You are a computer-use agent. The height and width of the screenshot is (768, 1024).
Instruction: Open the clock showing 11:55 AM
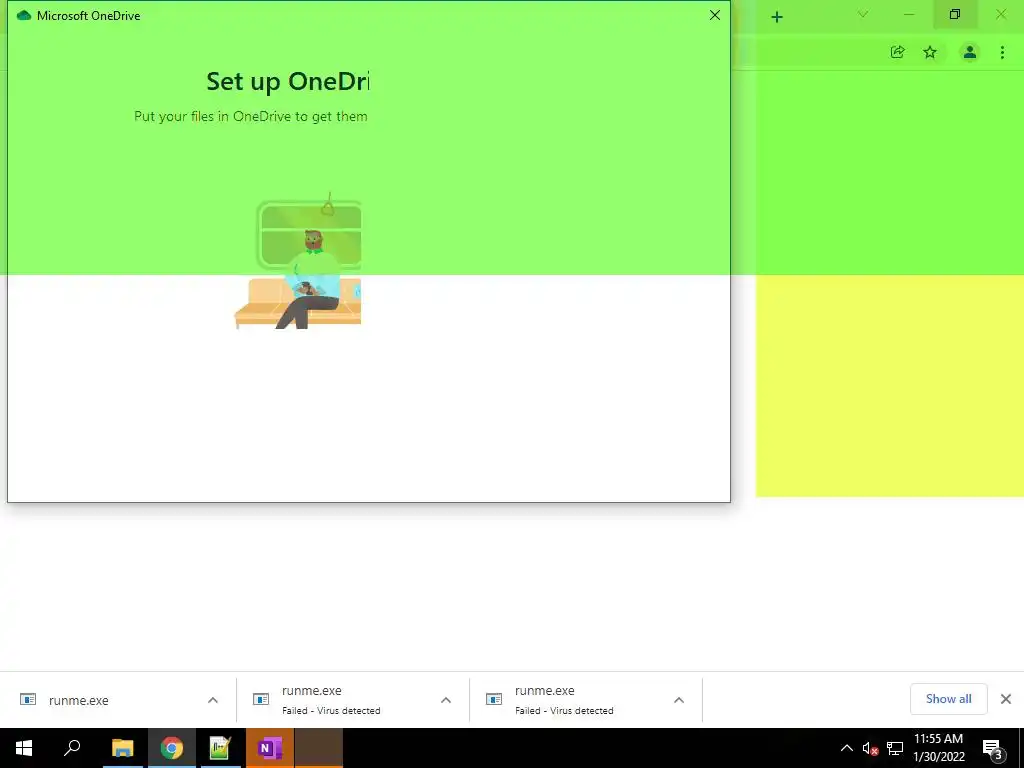[938, 748]
